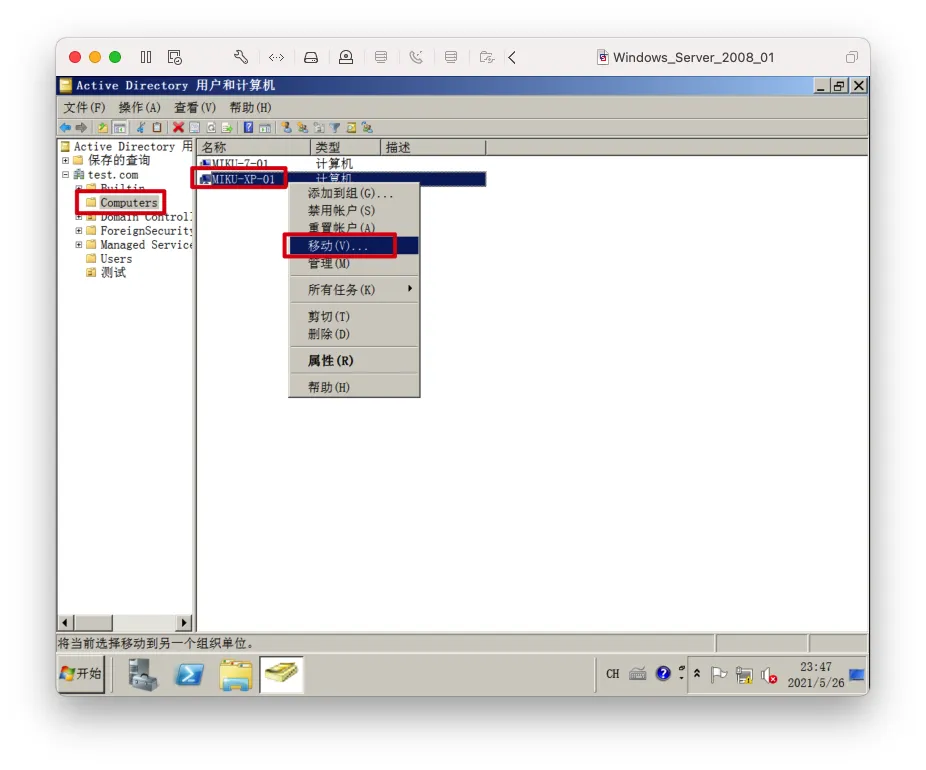Image resolution: width=926 pixels, height=770 pixels.
Task: Click the CH language indicator on taskbar
Action: tap(612, 674)
